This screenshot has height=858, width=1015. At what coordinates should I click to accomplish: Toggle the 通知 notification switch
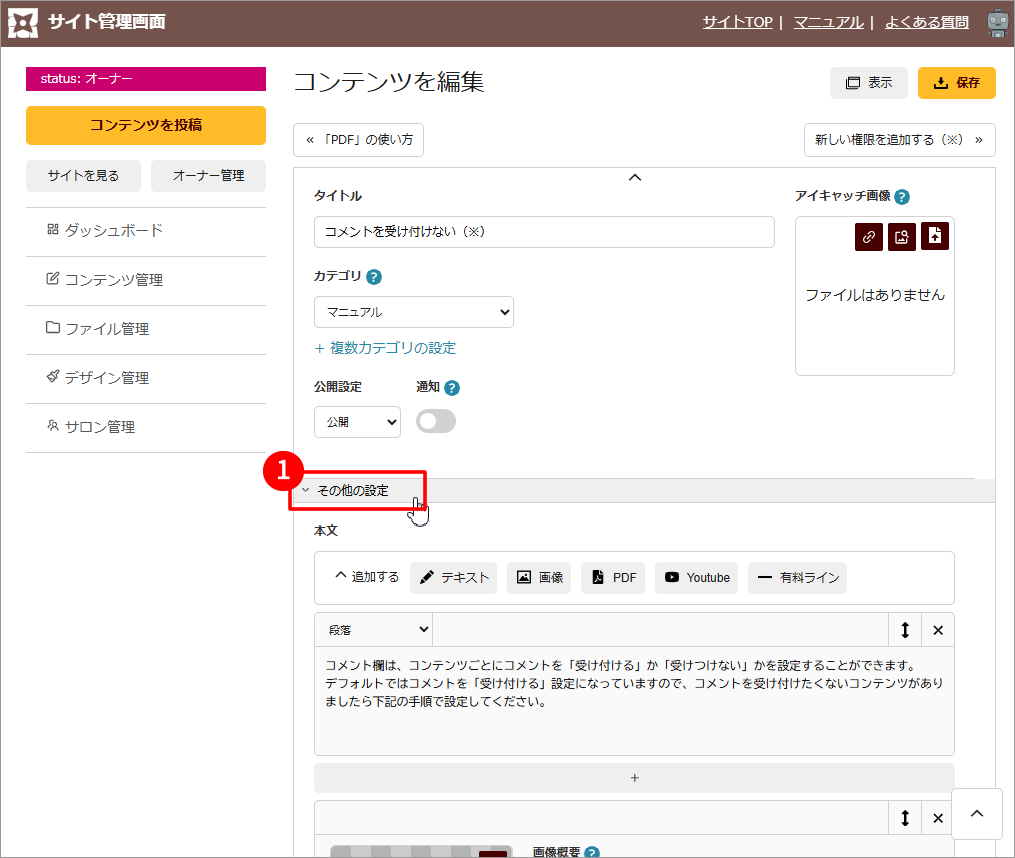(x=436, y=422)
